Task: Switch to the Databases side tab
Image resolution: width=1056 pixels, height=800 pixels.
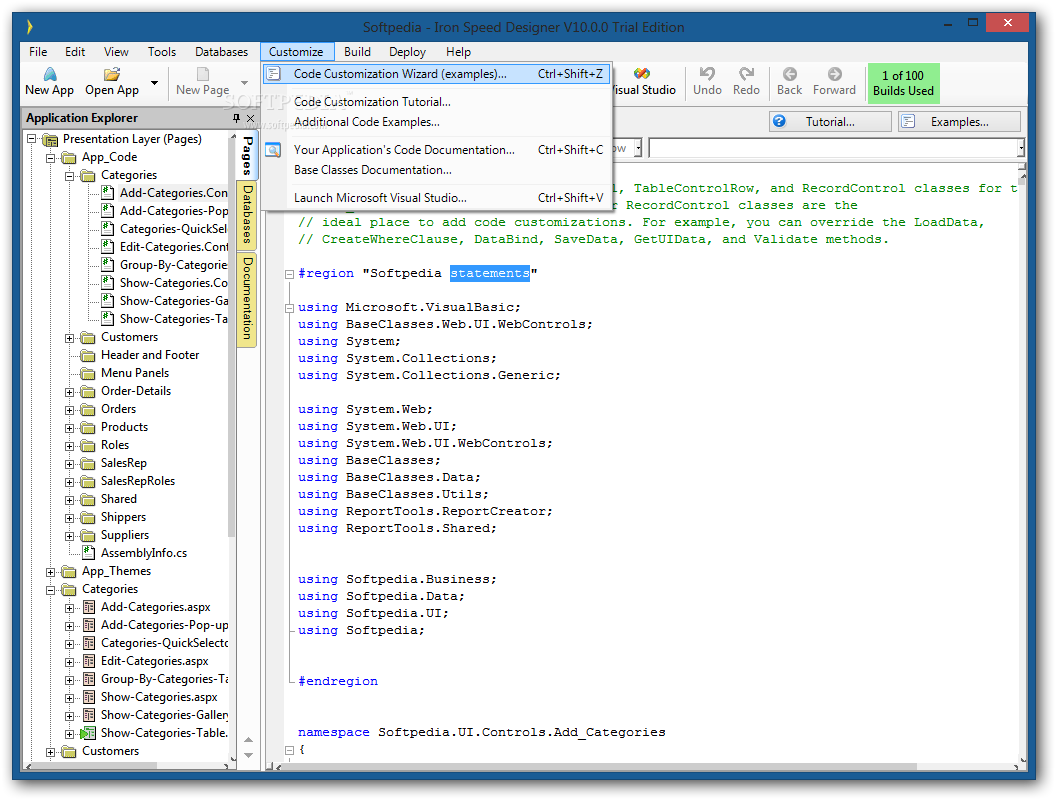Action: [x=247, y=214]
